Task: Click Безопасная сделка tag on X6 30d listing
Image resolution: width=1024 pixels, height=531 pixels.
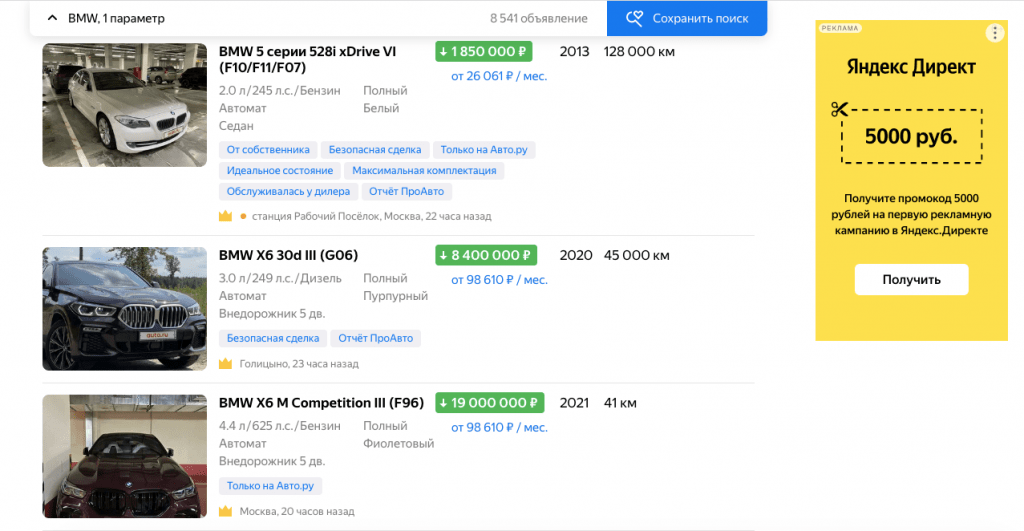Action: tap(273, 338)
